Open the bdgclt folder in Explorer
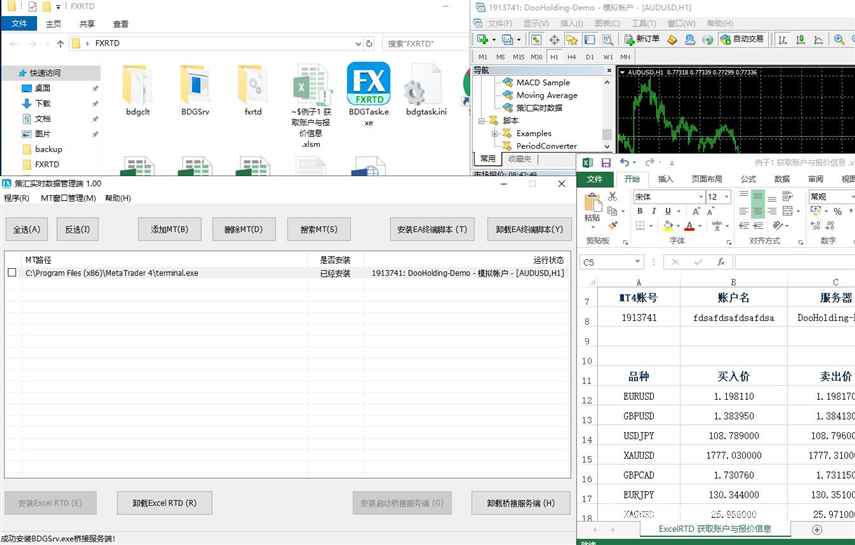This screenshot has height=545, width=855. (x=137, y=91)
